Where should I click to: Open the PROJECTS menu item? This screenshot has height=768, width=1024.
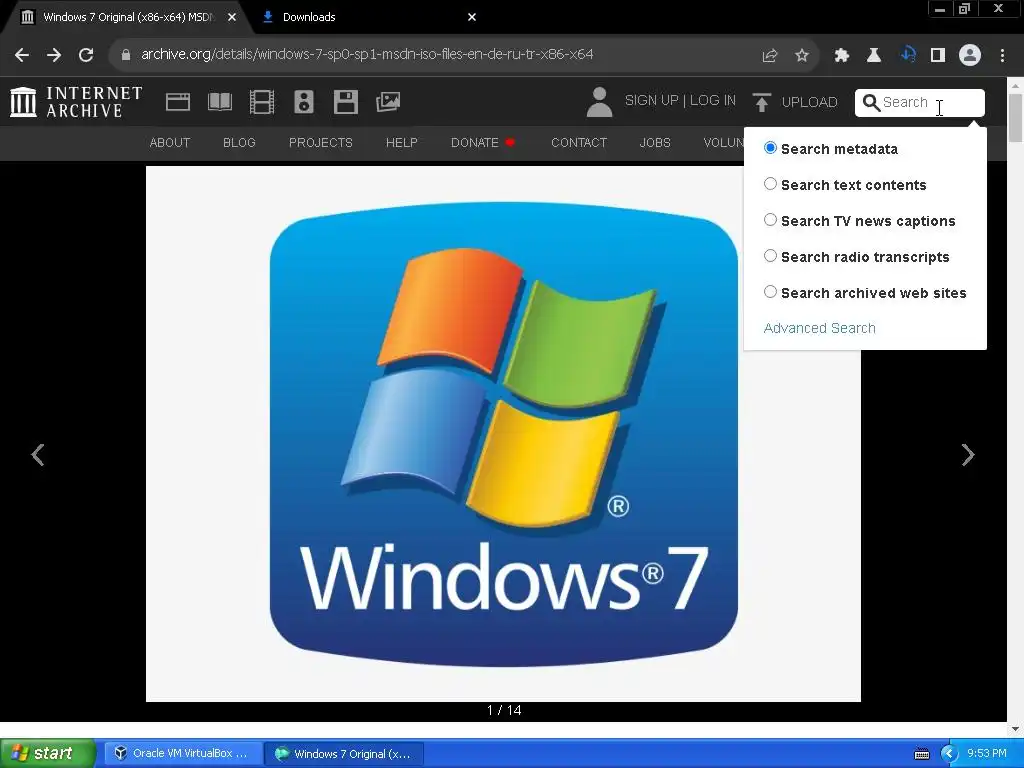(321, 142)
